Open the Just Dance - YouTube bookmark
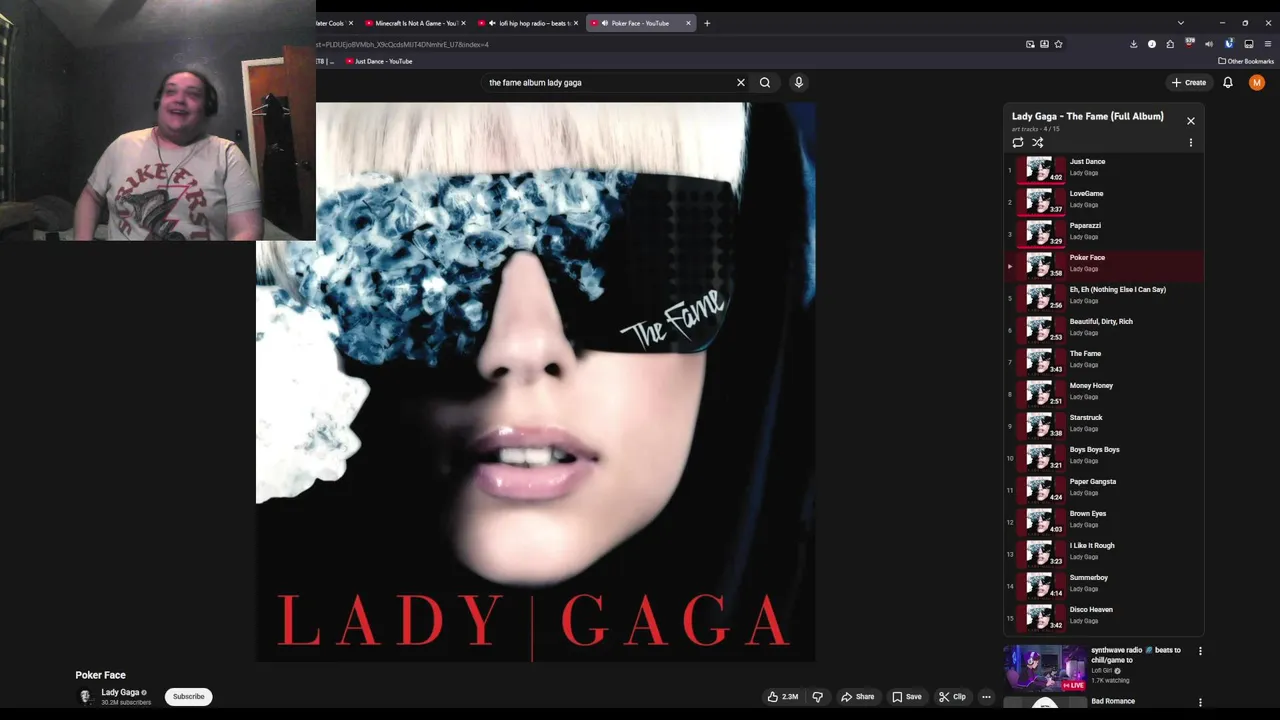 click(x=379, y=61)
